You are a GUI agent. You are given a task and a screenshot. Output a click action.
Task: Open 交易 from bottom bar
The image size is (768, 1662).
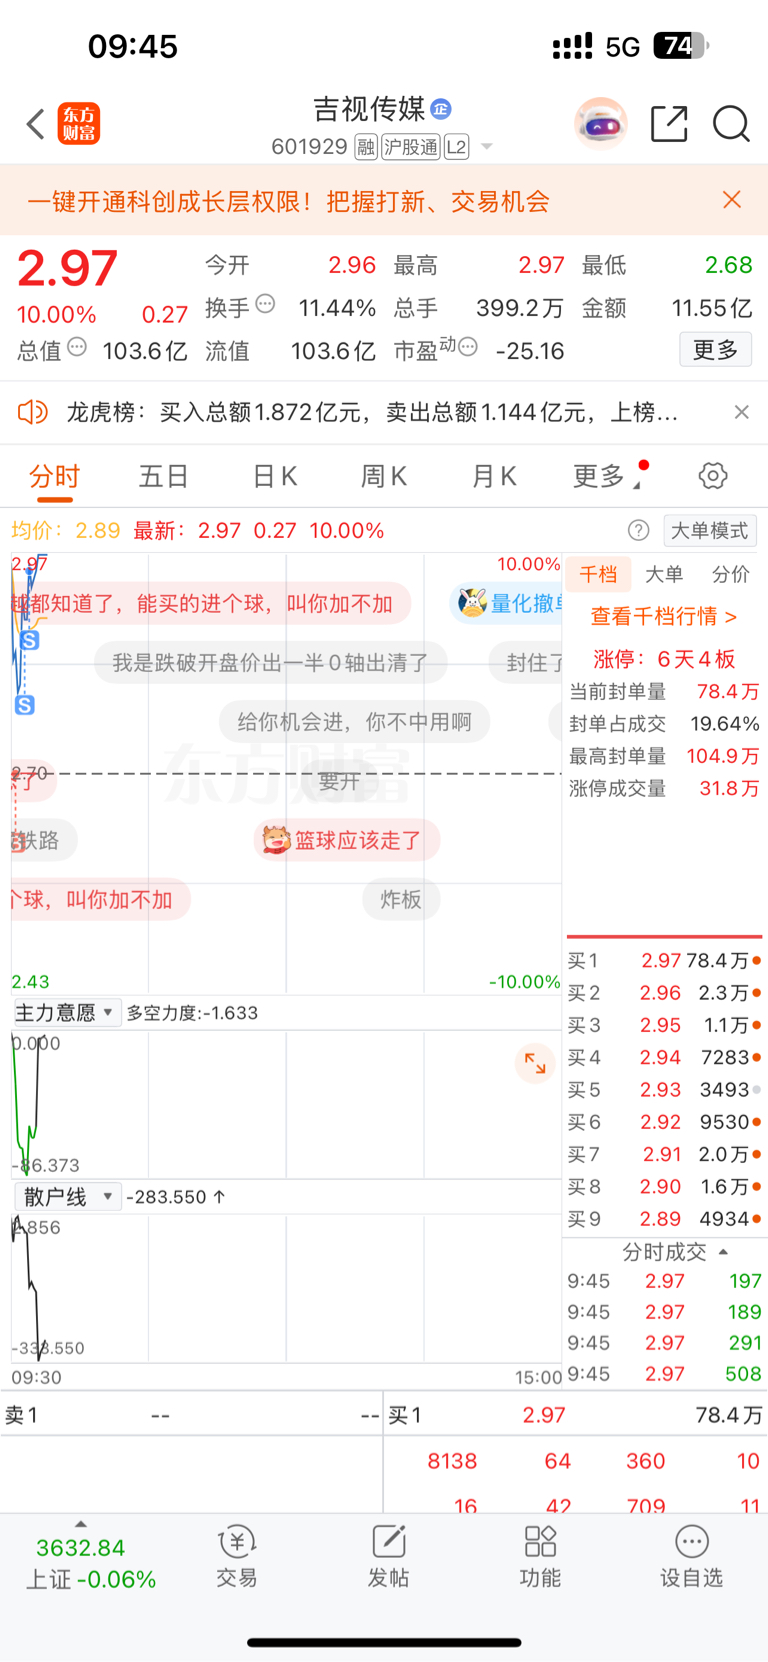[237, 1558]
